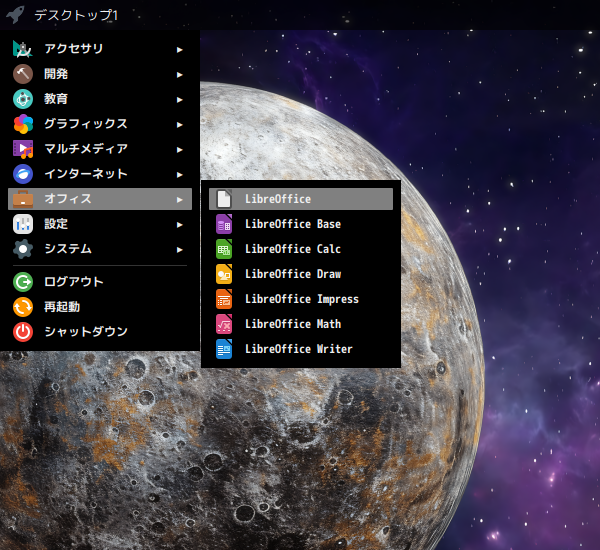Open the マルチメディア menu category
600x550 pixels.
(85, 149)
